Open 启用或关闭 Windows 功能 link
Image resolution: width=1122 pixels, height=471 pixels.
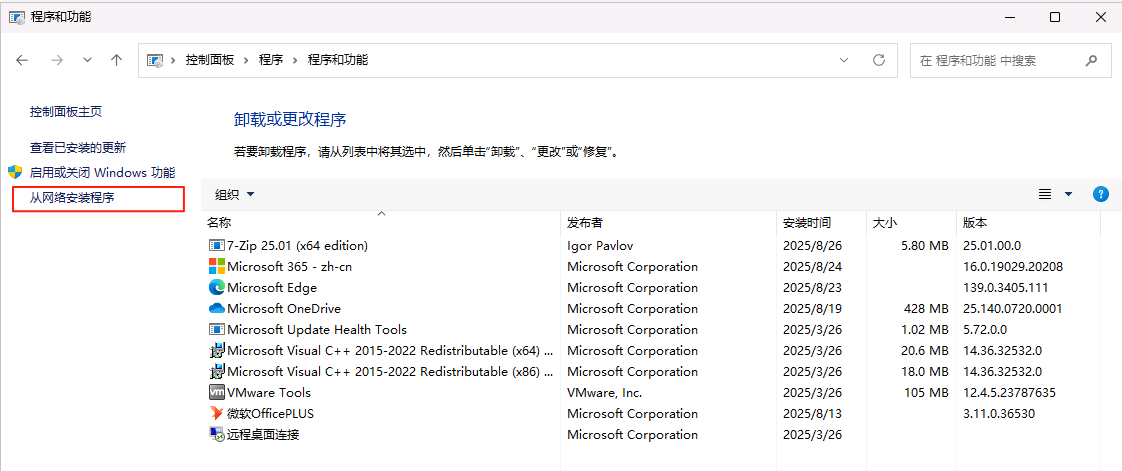pyautogui.click(x=102, y=173)
